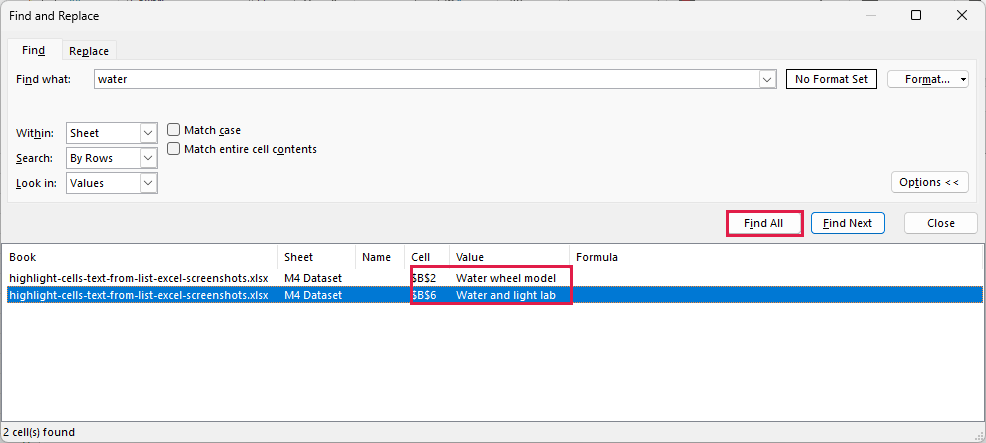Open the Format button dropdown arrow
The image size is (986, 443).
click(x=963, y=79)
